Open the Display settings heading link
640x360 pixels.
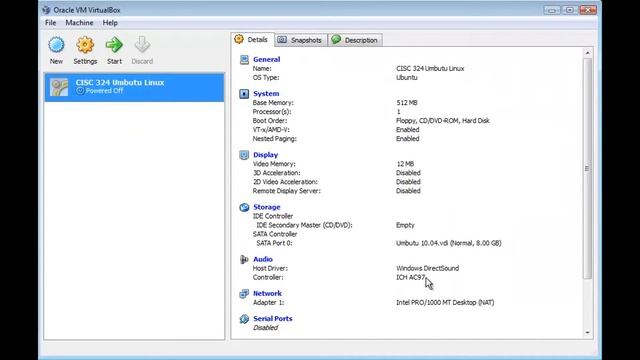(265, 155)
